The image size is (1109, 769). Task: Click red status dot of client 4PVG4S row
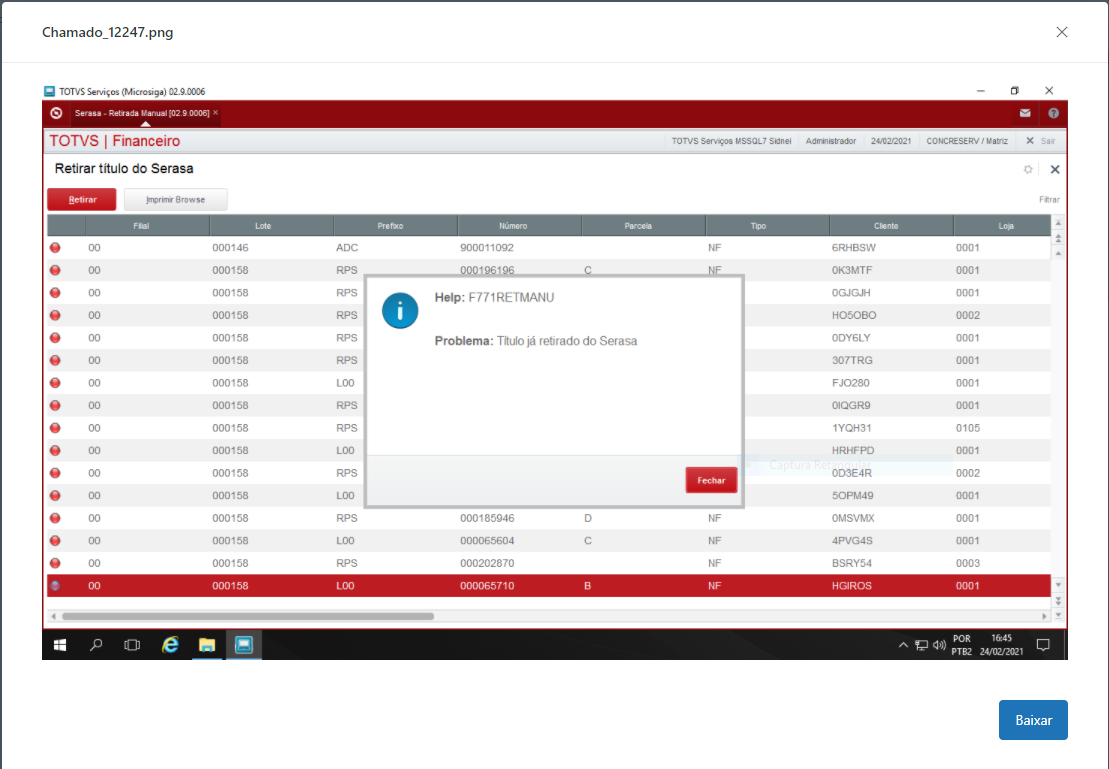55,540
